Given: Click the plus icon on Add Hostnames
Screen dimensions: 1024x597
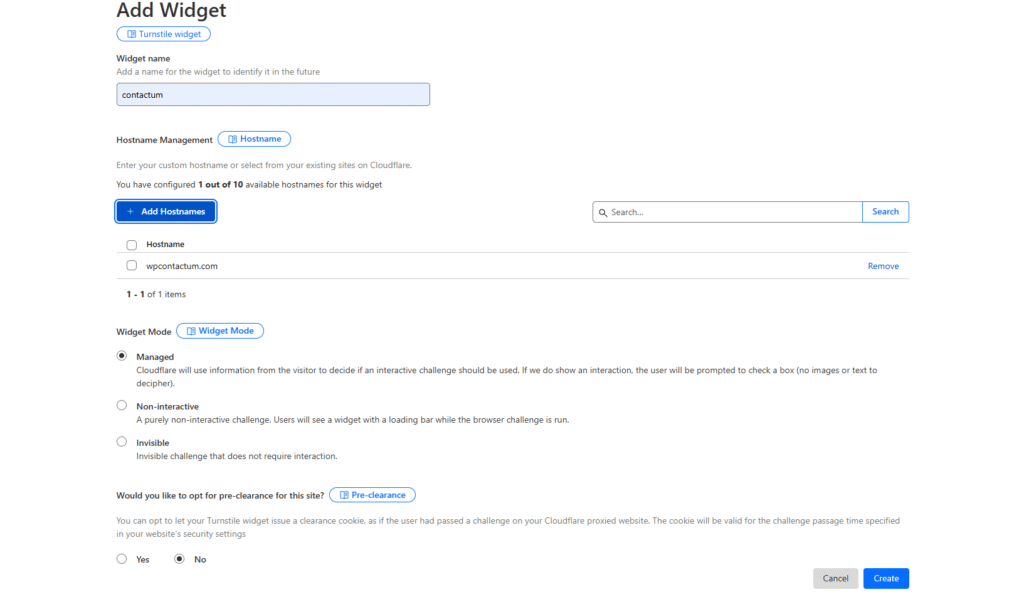Looking at the screenshot, I should (130, 212).
